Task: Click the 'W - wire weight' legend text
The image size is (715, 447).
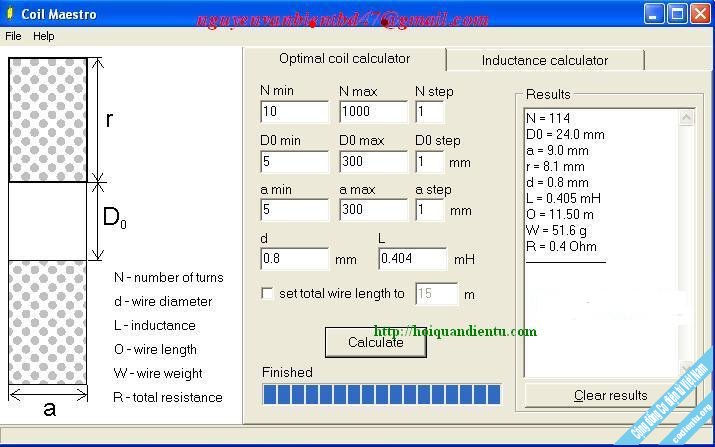Action: tap(158, 374)
